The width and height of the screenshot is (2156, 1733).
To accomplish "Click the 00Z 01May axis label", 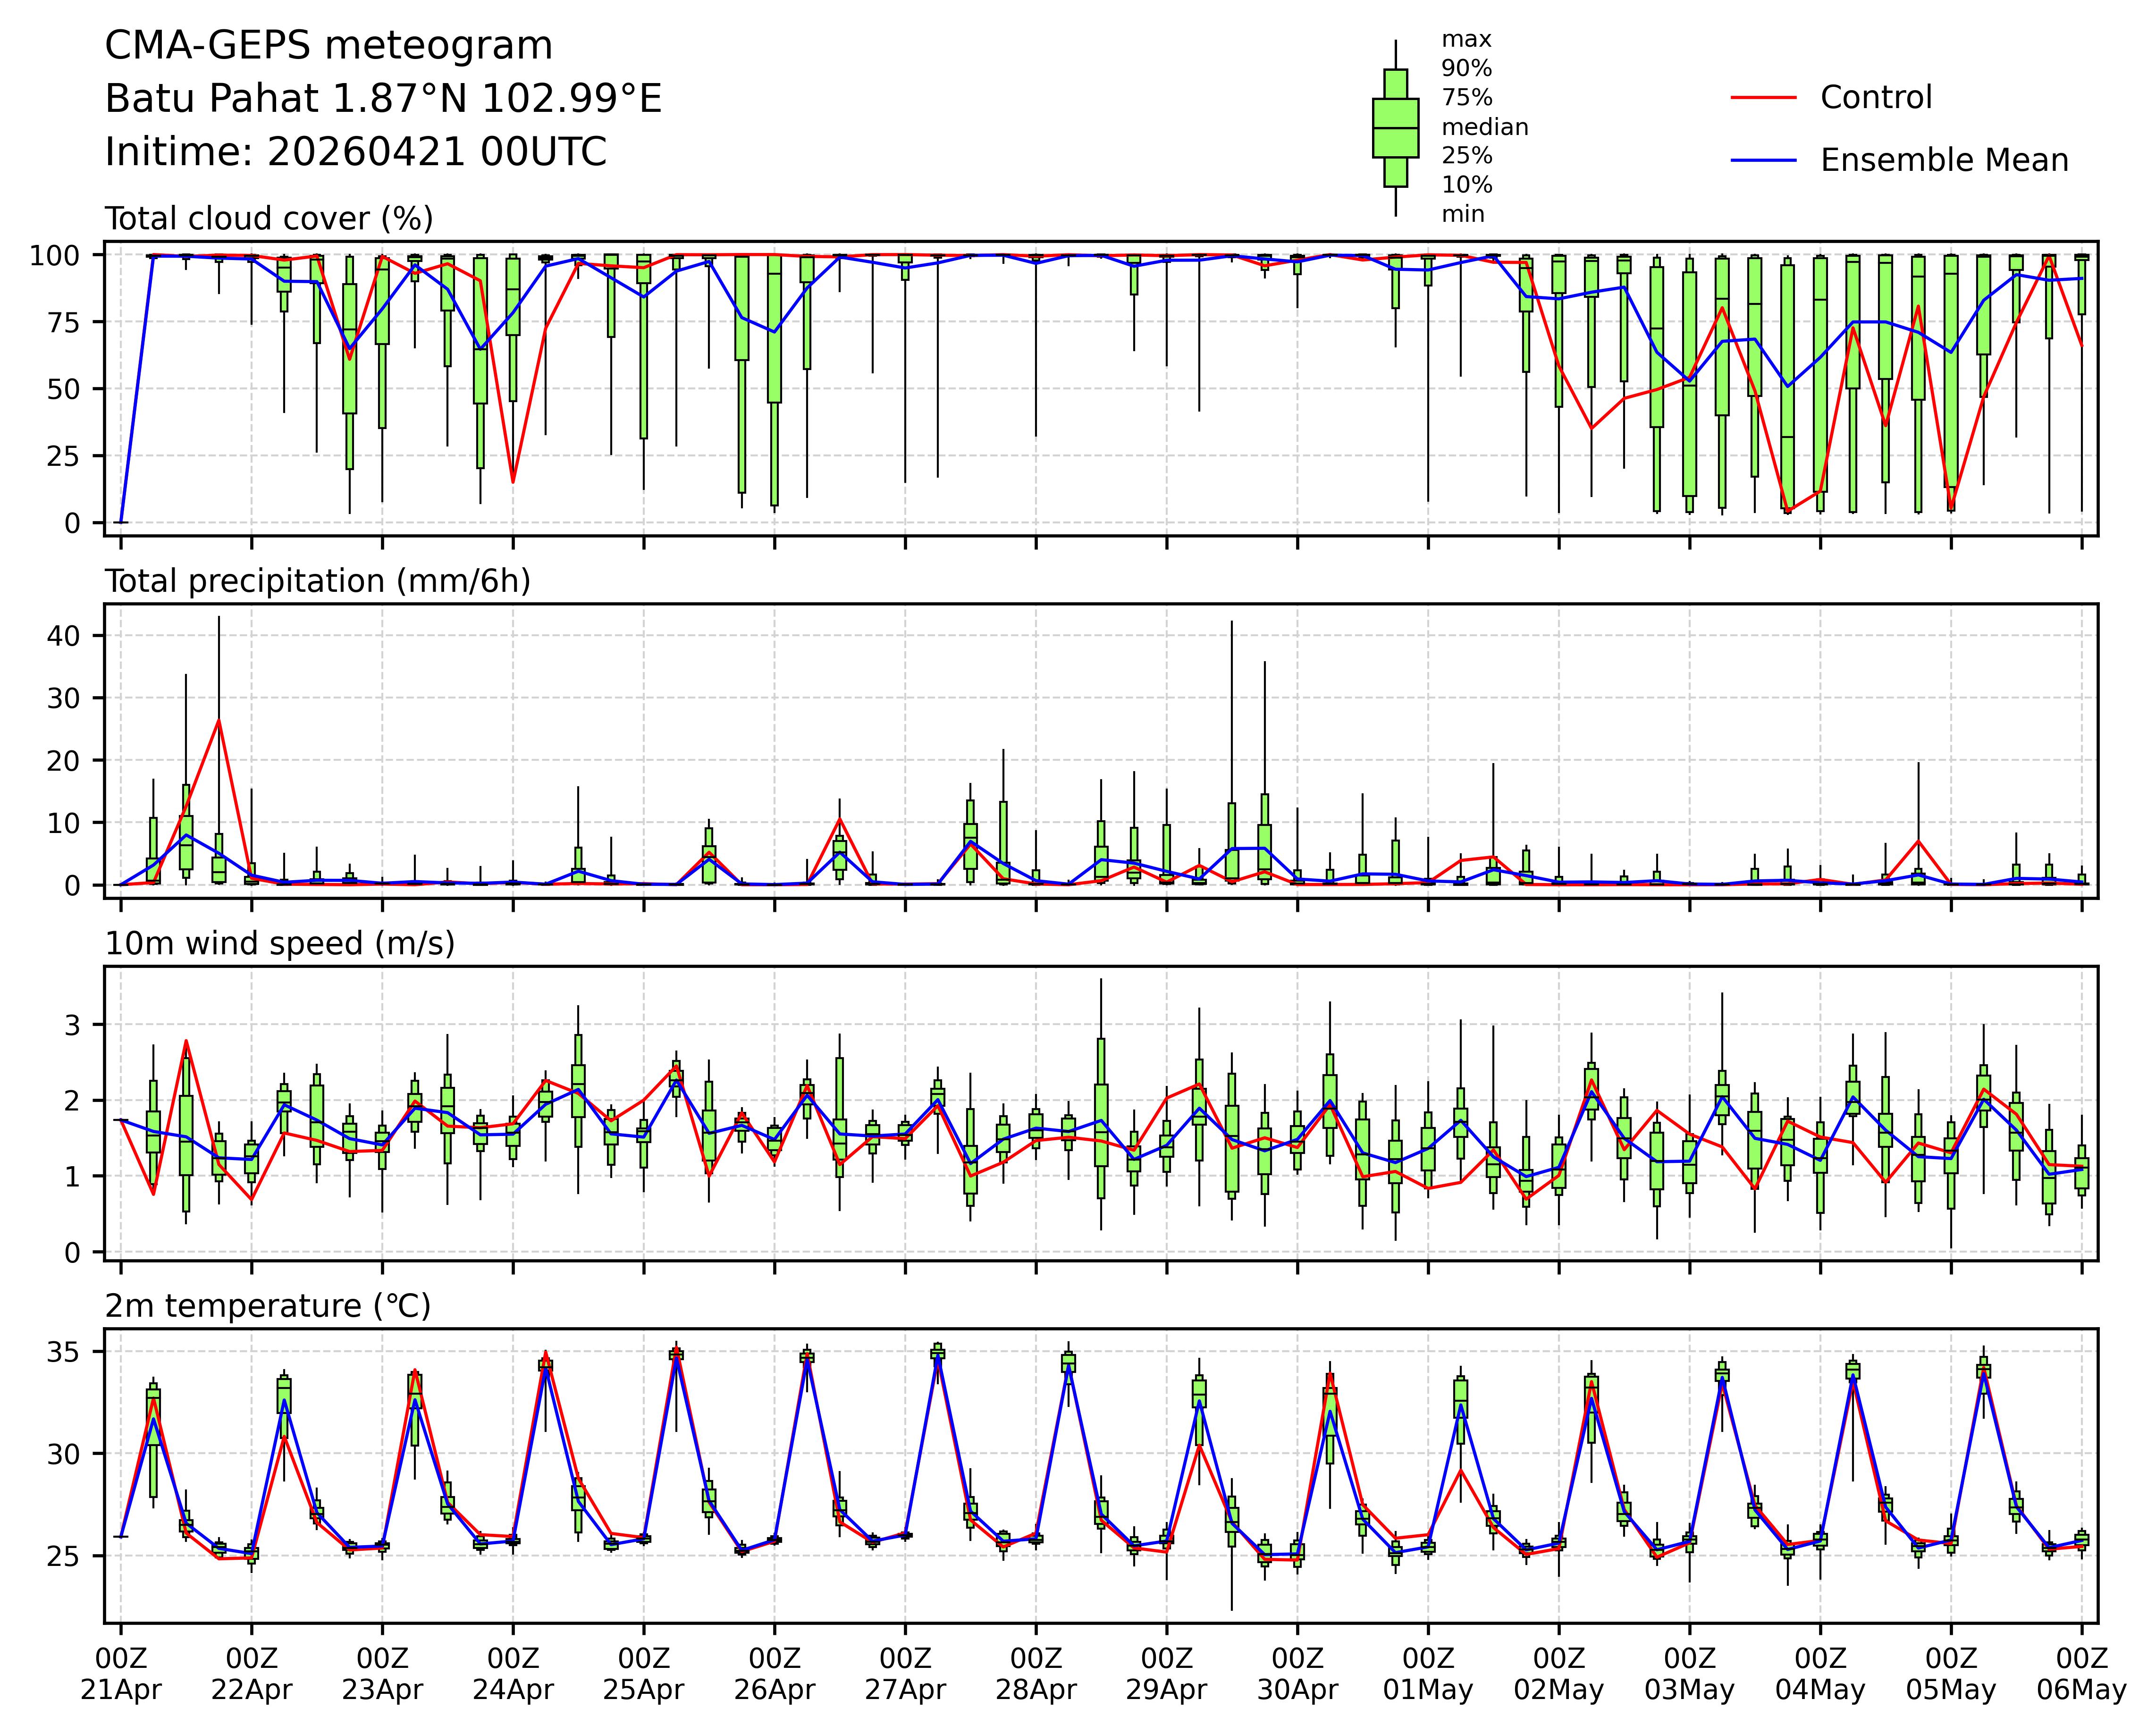I will (x=1428, y=1675).
